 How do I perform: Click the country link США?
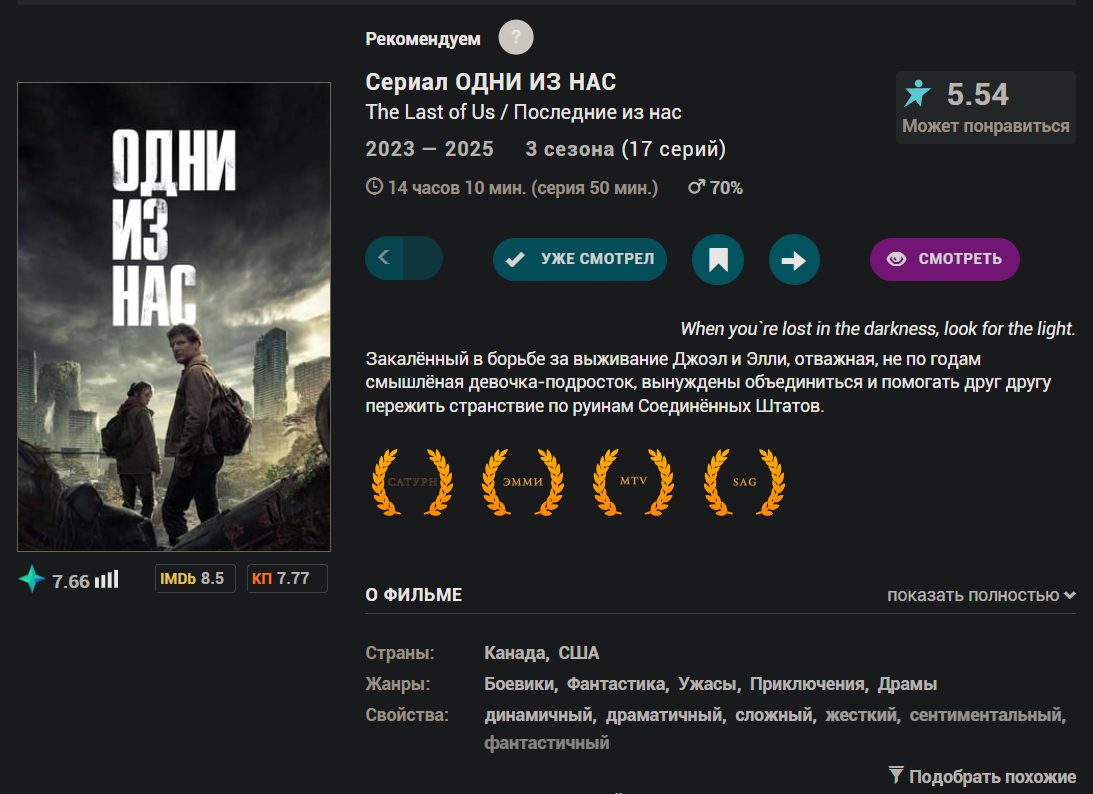(579, 653)
